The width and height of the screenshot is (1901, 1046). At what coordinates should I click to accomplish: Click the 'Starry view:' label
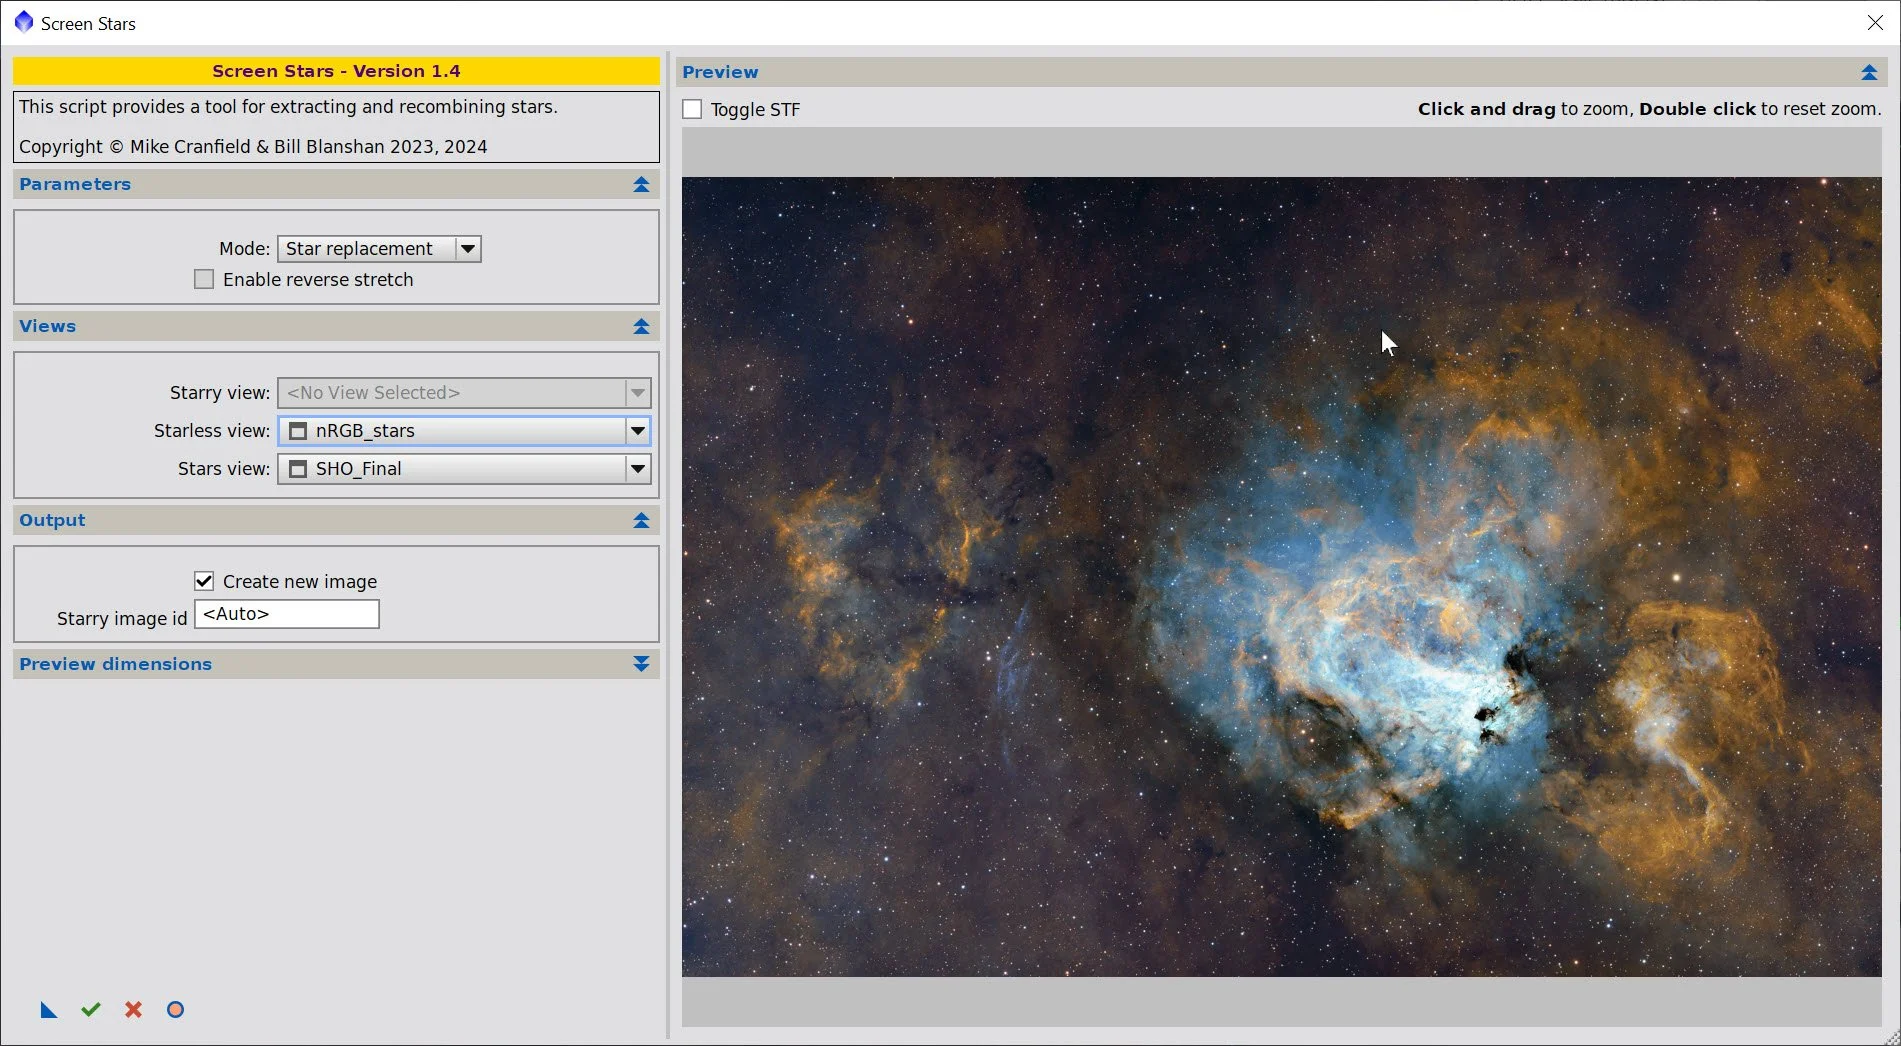click(220, 393)
